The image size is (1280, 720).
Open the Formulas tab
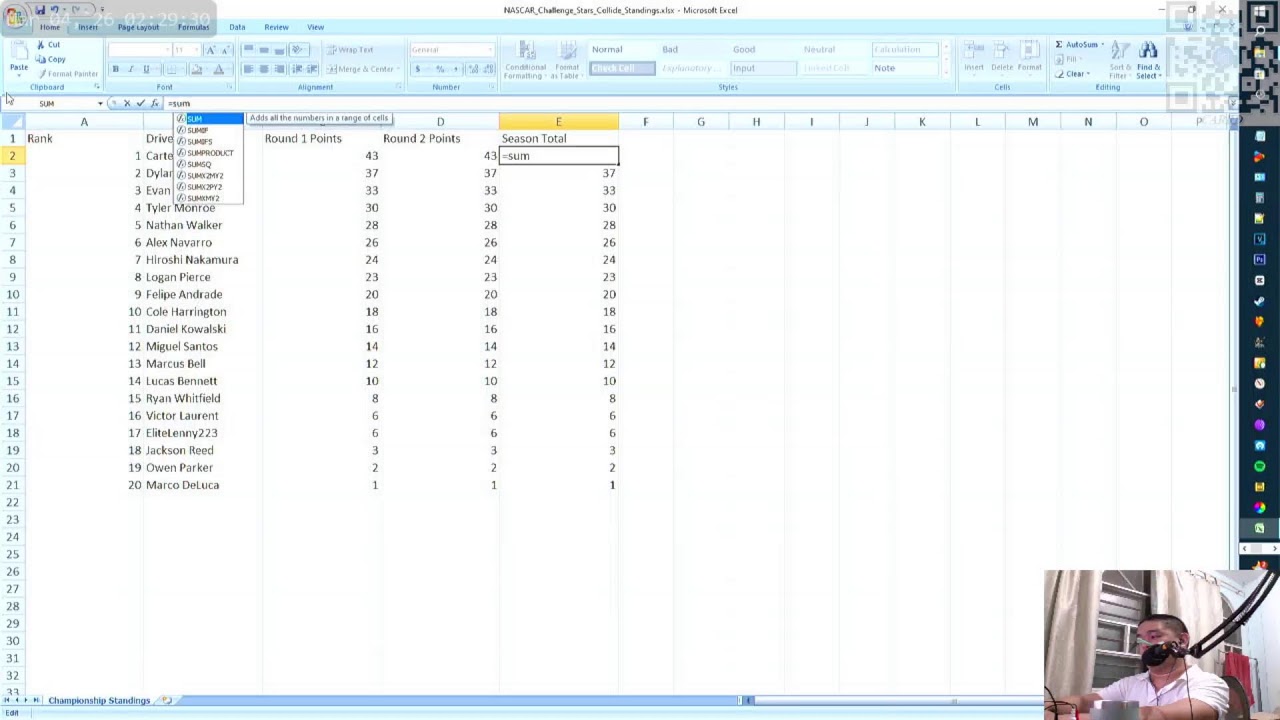(x=193, y=27)
